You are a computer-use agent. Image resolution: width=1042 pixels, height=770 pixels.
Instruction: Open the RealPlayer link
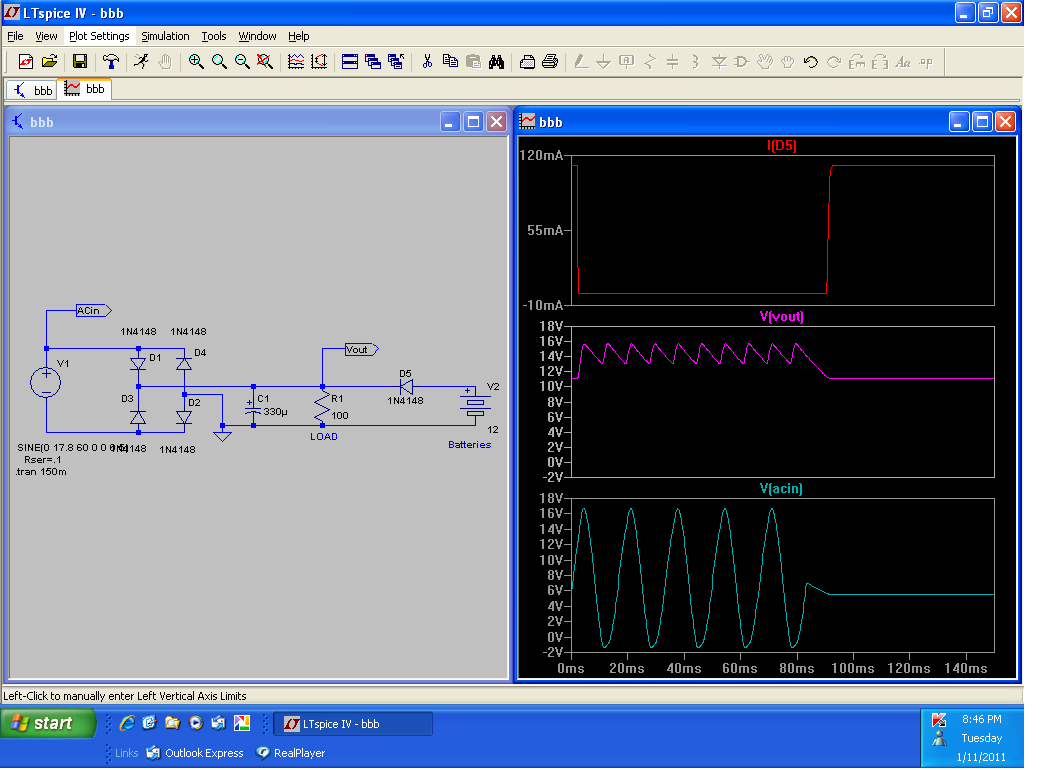coord(290,753)
